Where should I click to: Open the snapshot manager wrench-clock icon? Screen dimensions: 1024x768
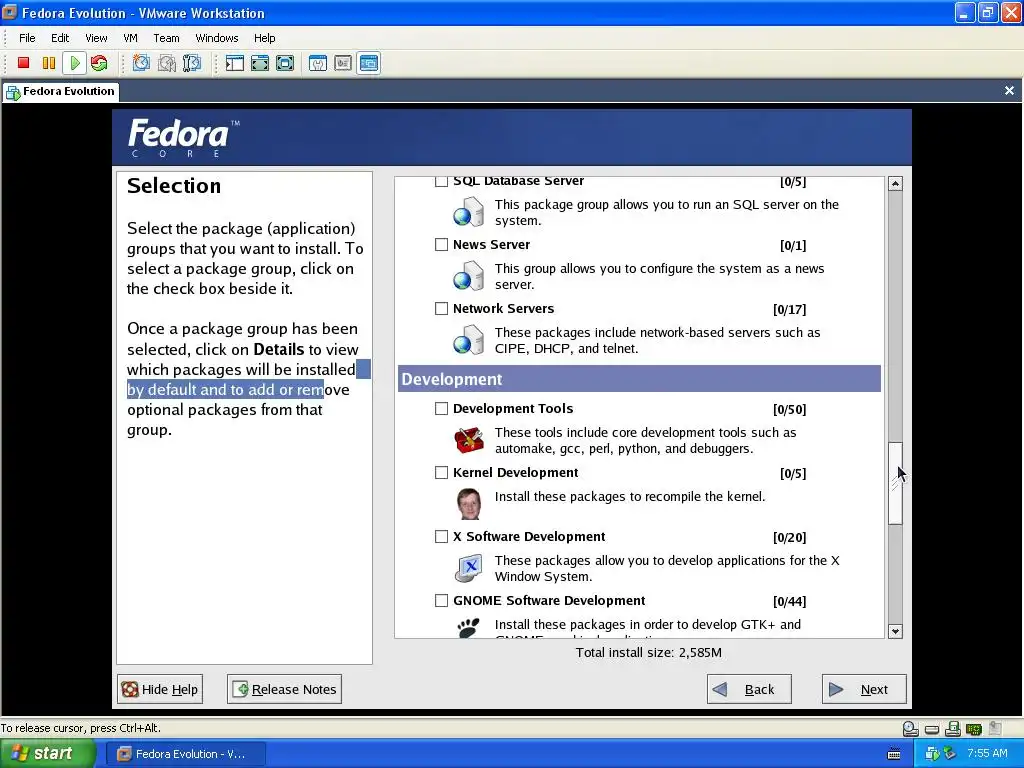coord(192,63)
